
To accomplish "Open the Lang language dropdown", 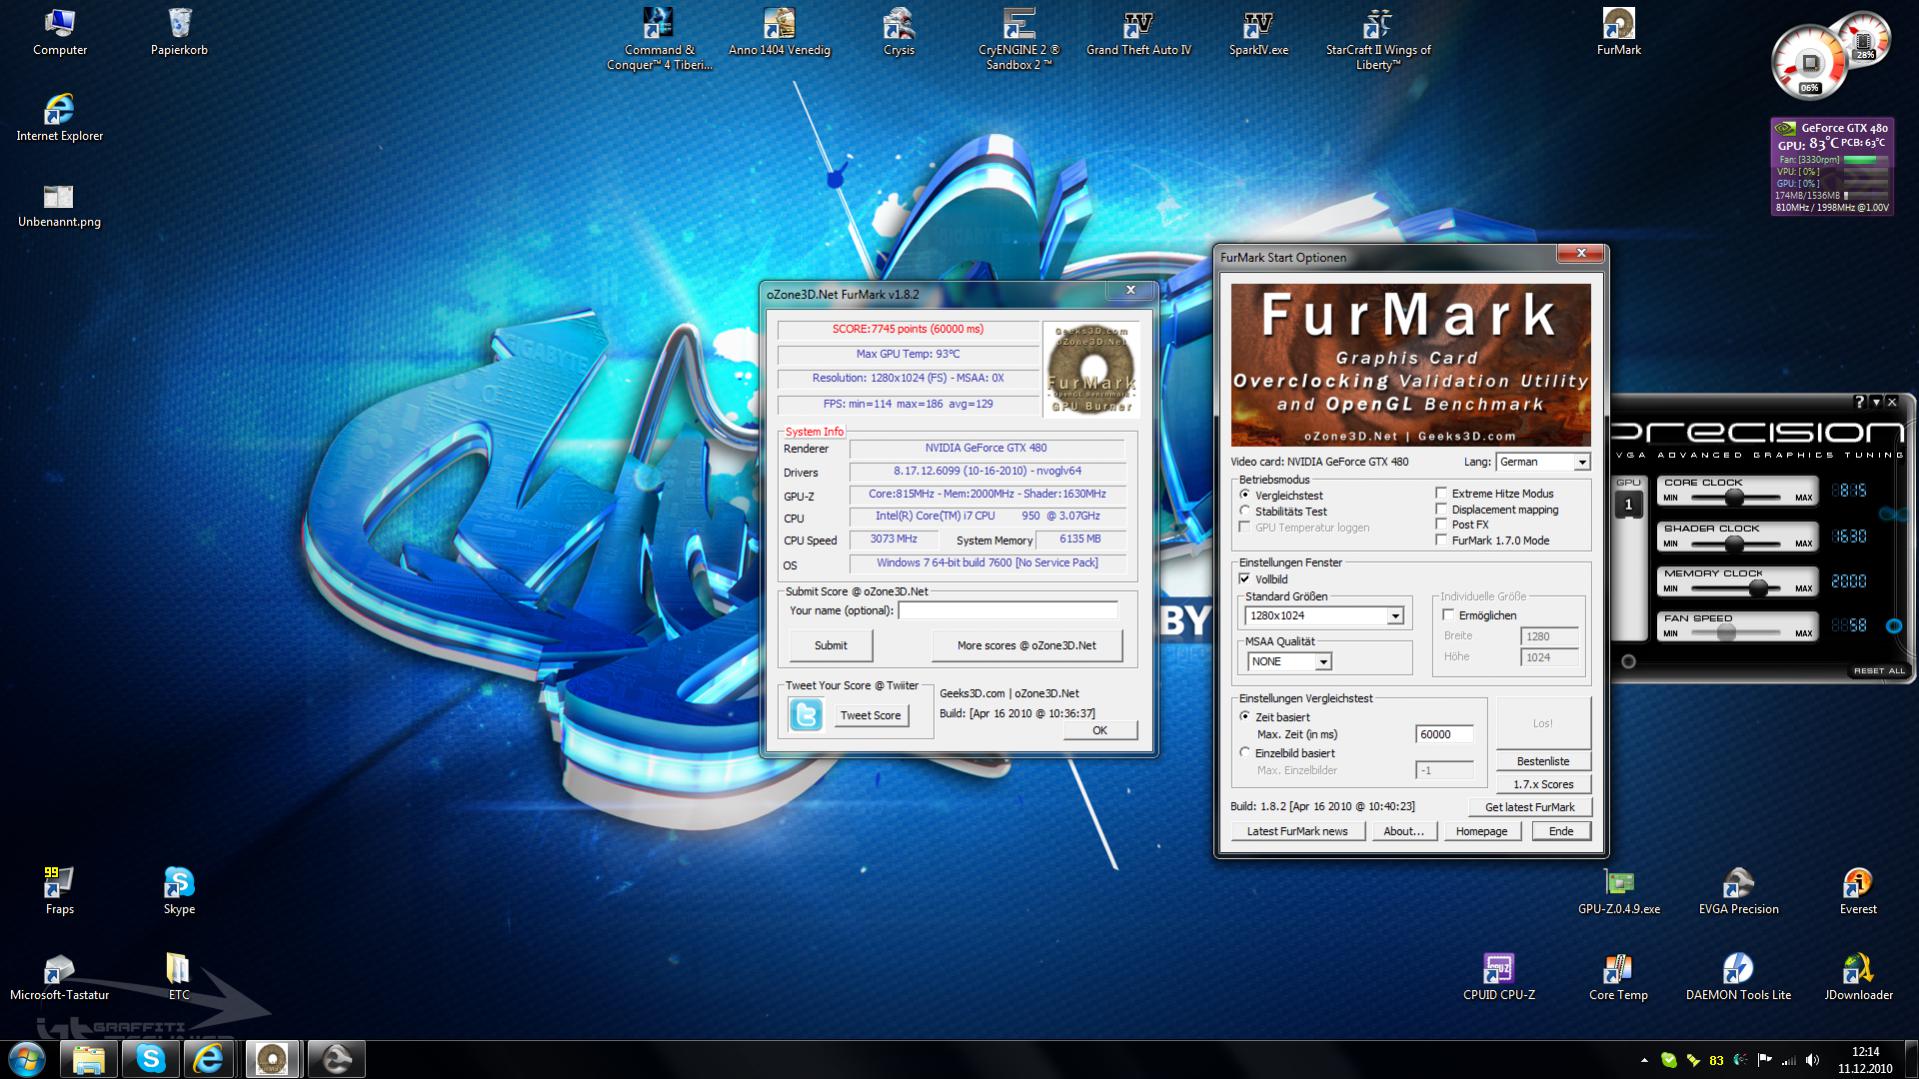I will click(1542, 462).
